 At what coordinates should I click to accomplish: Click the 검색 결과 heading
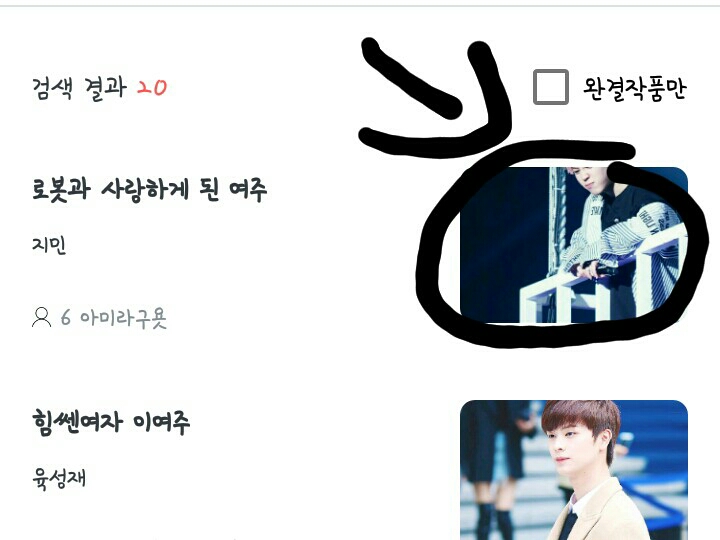(79, 87)
